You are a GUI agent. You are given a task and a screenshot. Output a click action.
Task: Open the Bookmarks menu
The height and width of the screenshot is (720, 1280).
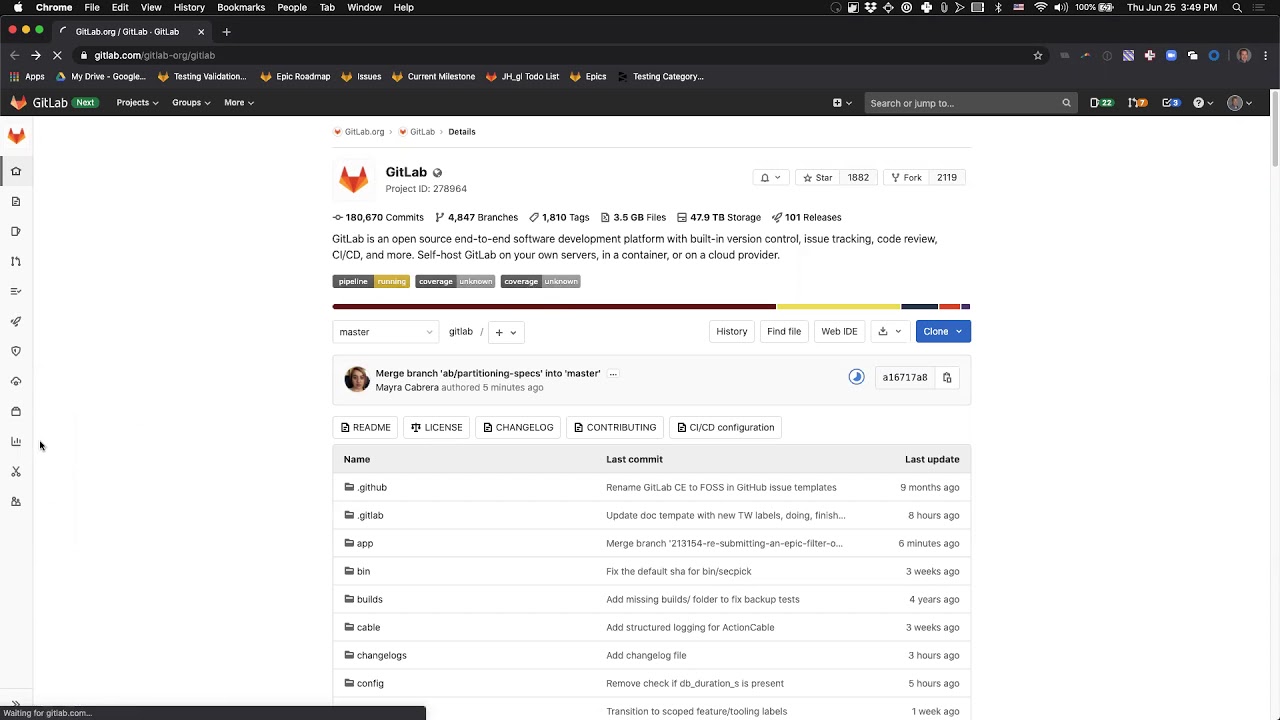pyautogui.click(x=241, y=7)
